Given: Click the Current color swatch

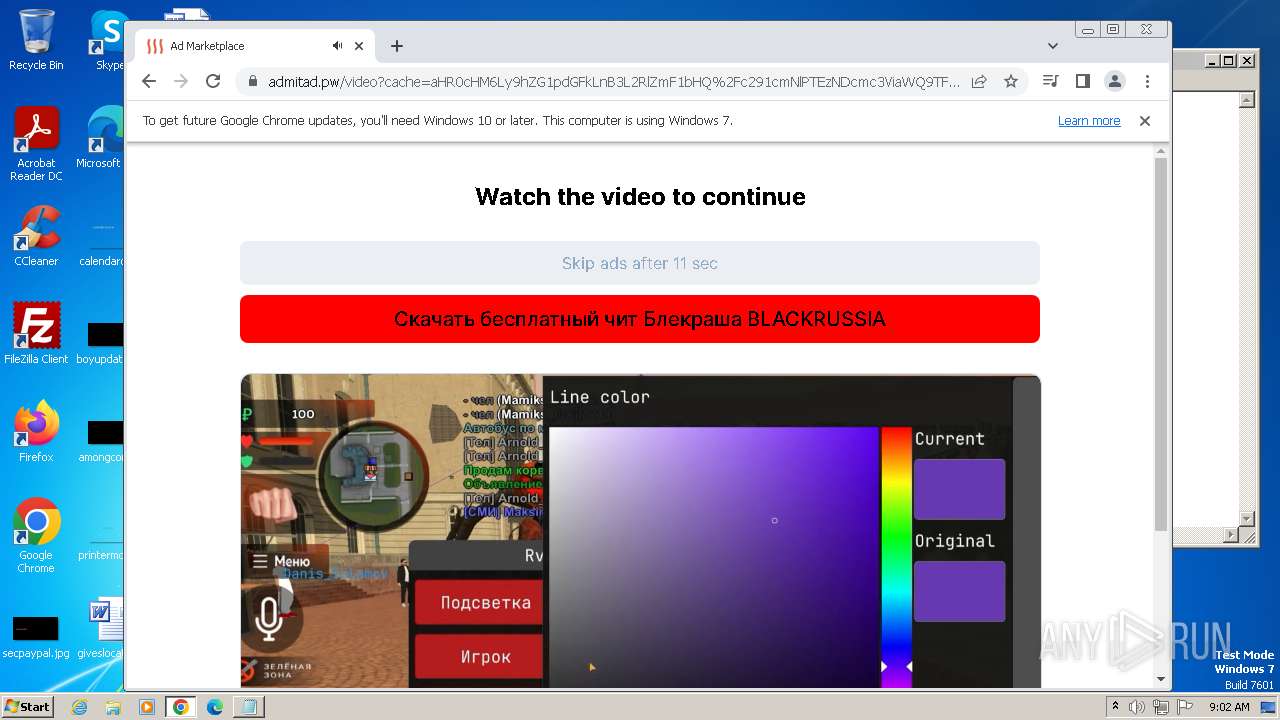Looking at the screenshot, I should pos(959,489).
